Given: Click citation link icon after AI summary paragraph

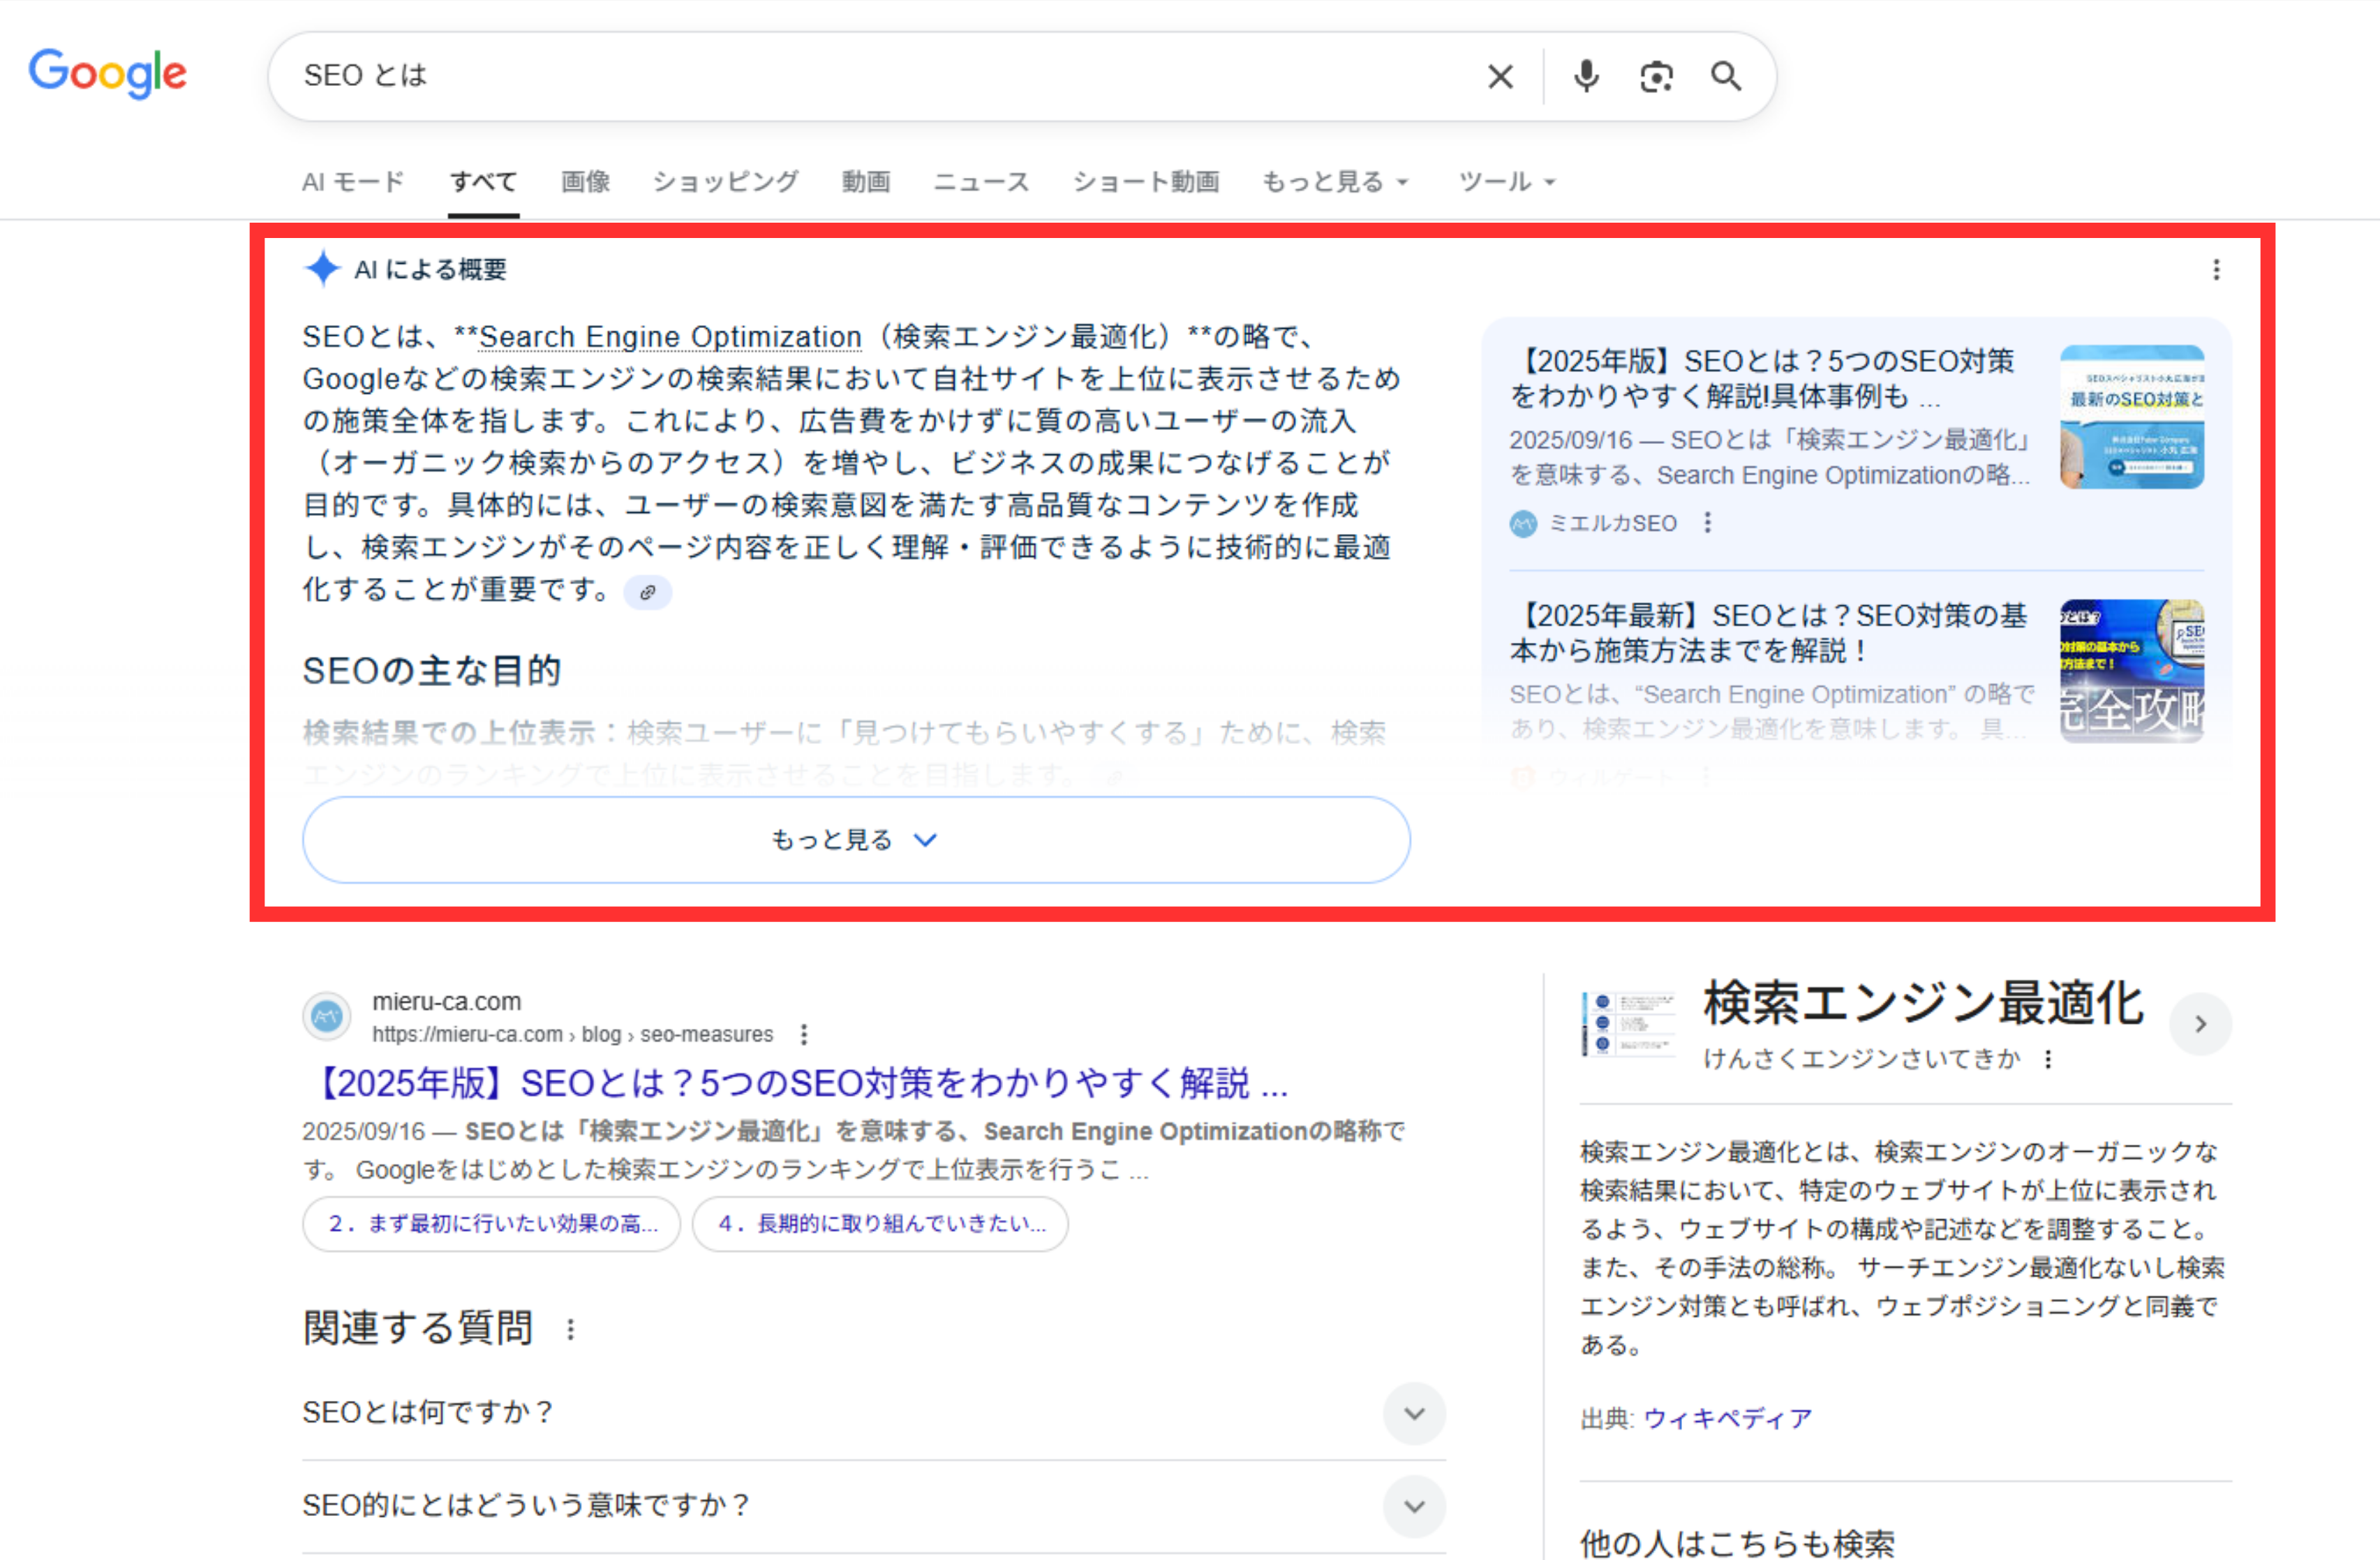Looking at the screenshot, I should click(647, 593).
